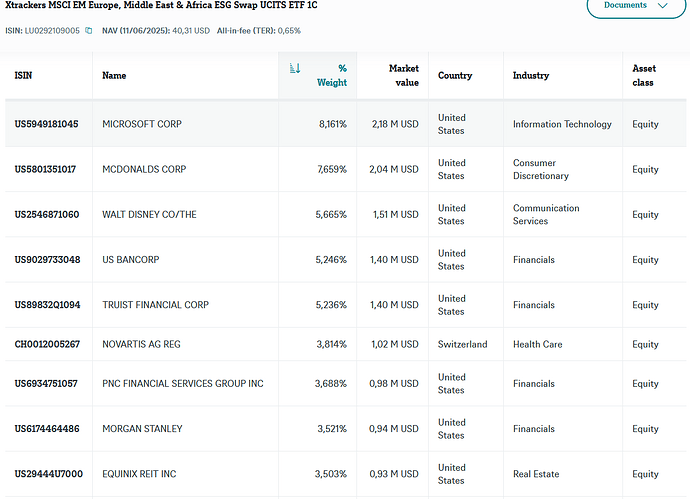Click weight value 5,246%
690x499 pixels.
click(x=331, y=260)
